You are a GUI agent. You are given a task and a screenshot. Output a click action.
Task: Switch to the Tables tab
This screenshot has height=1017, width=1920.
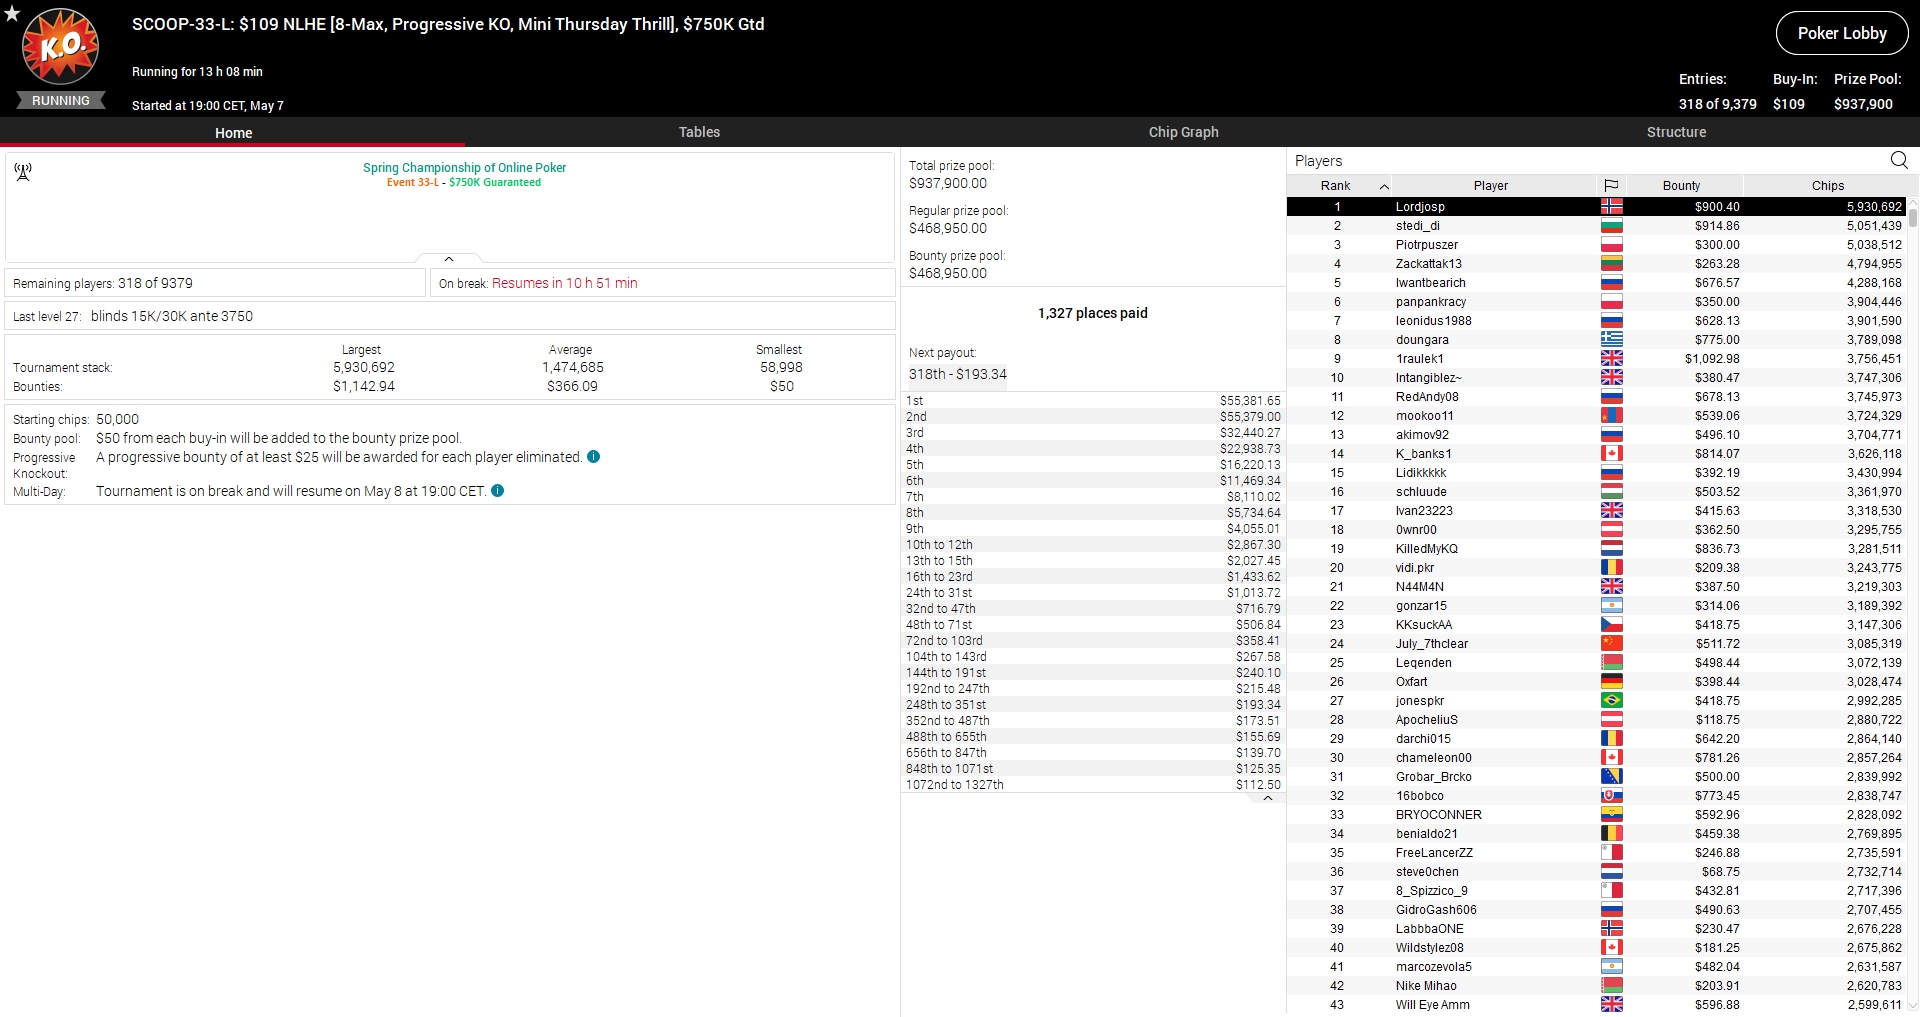pos(699,132)
